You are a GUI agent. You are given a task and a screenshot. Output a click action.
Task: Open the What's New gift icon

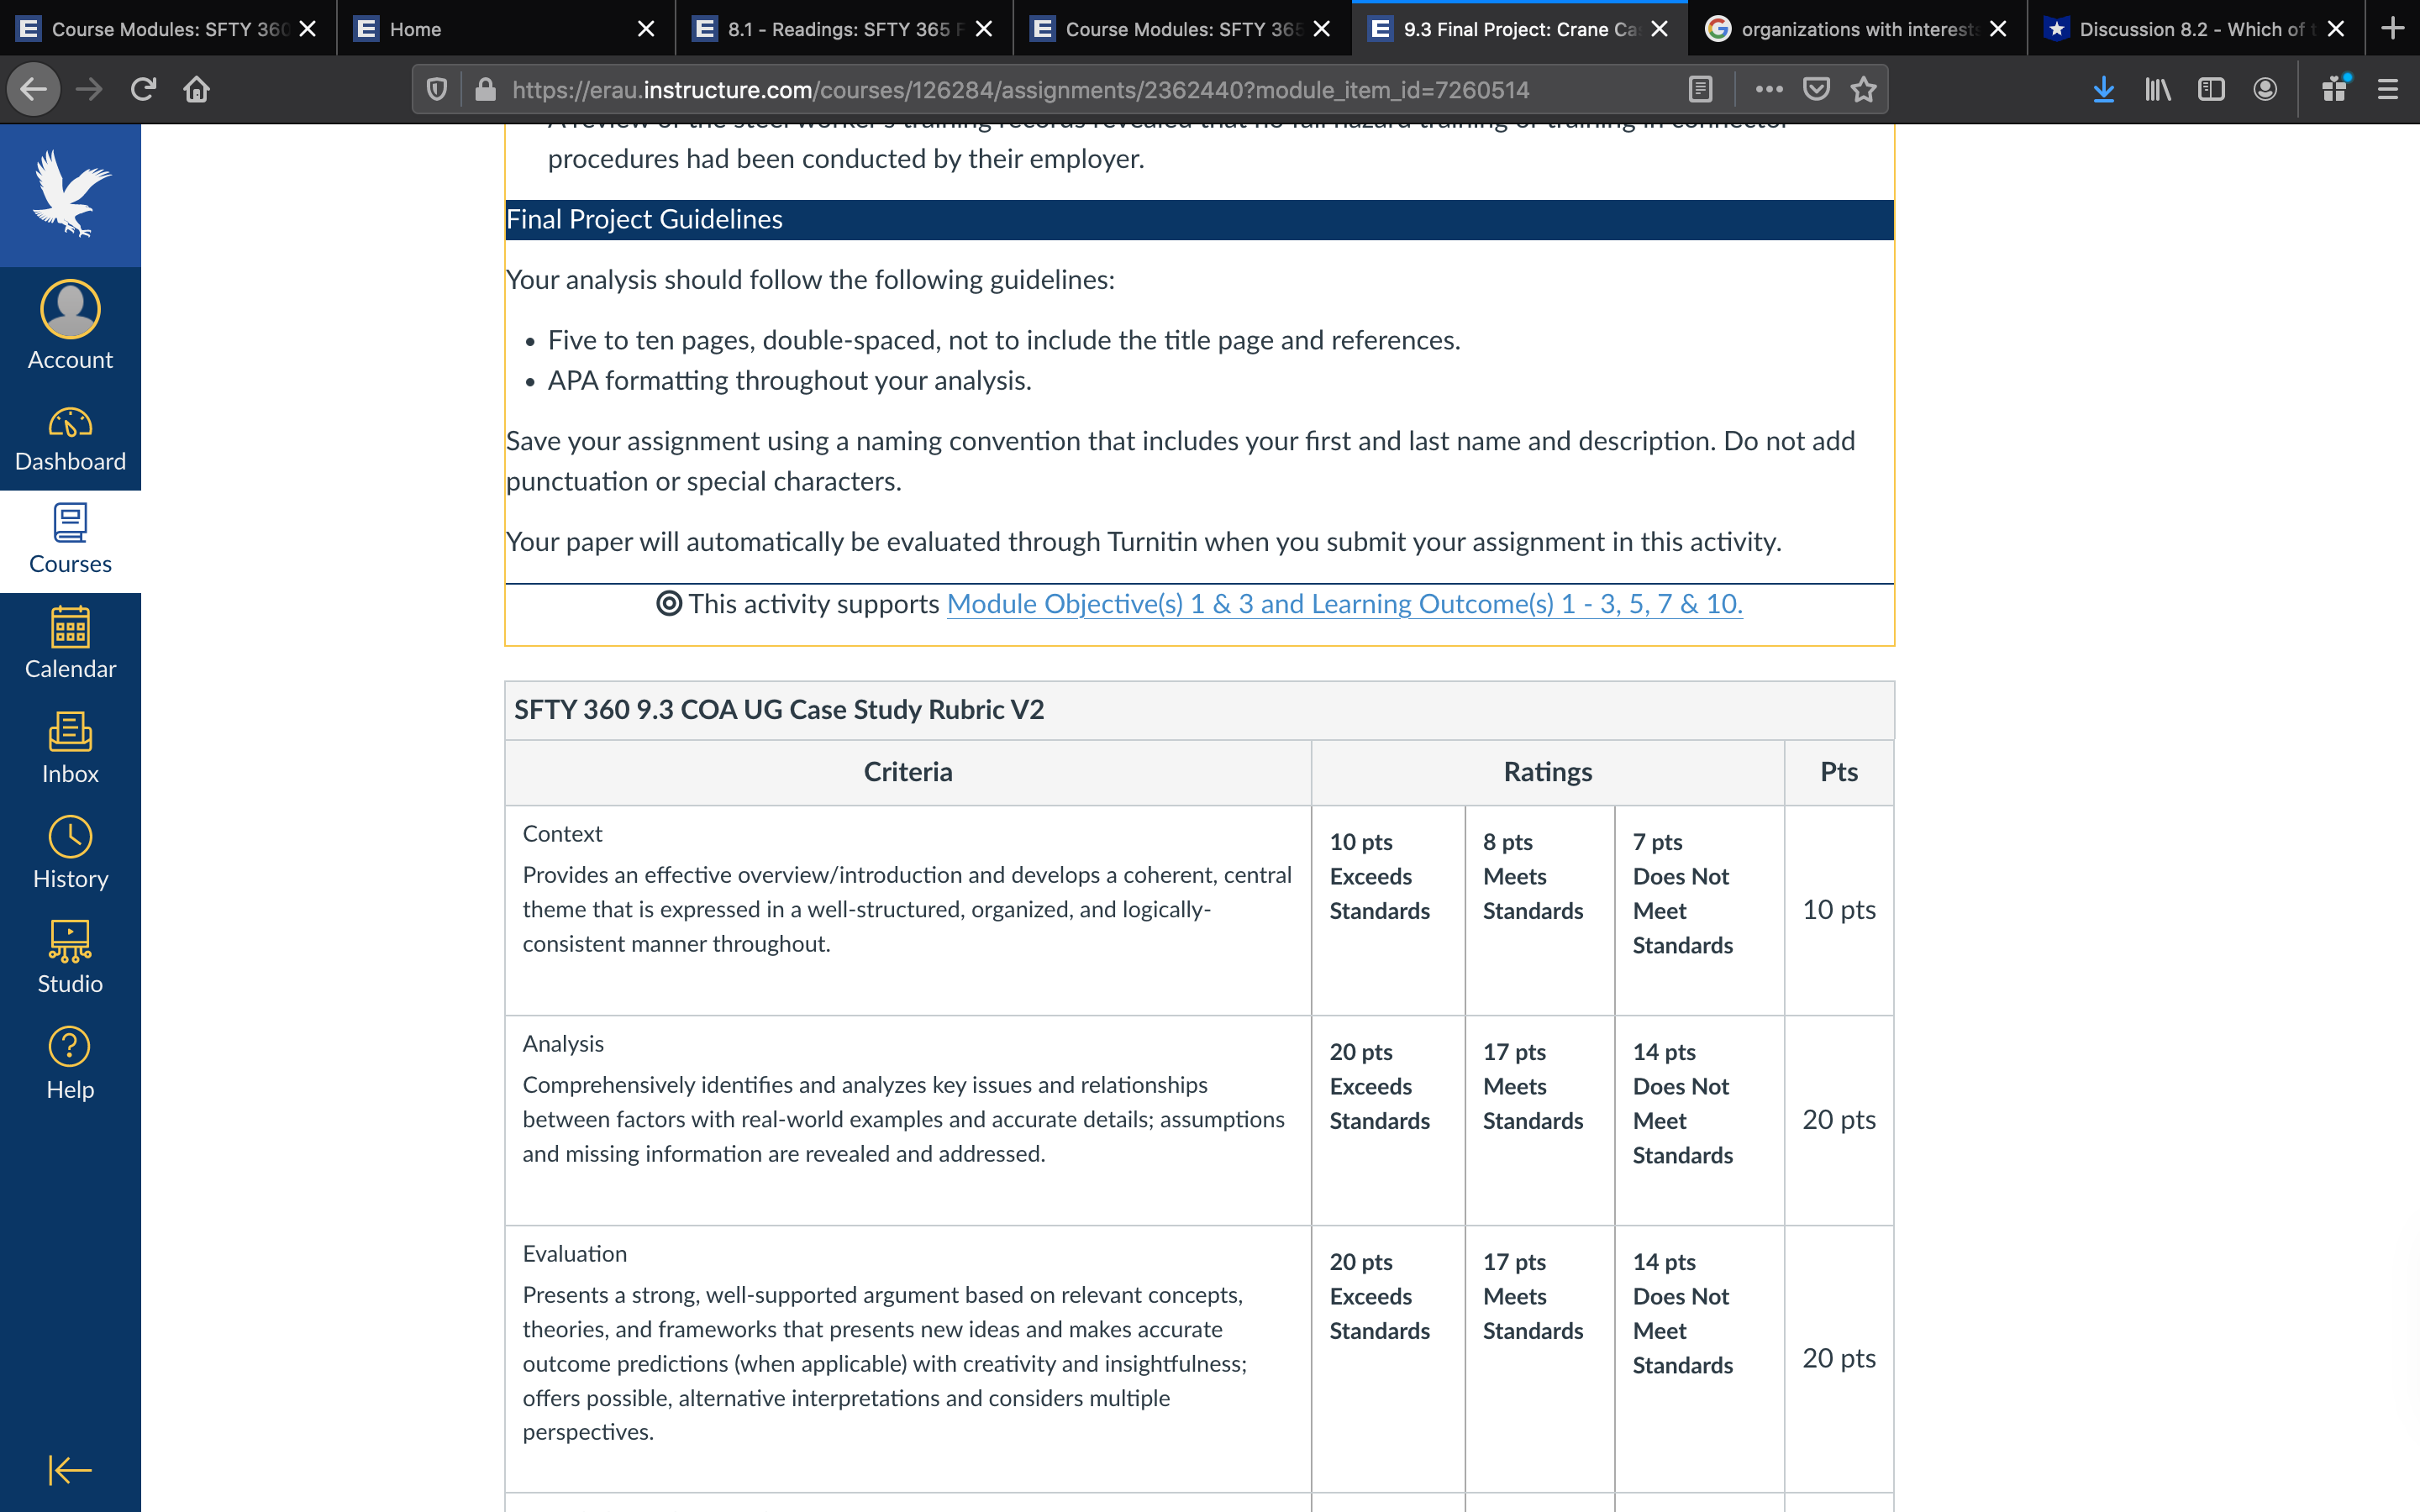pyautogui.click(x=2335, y=89)
